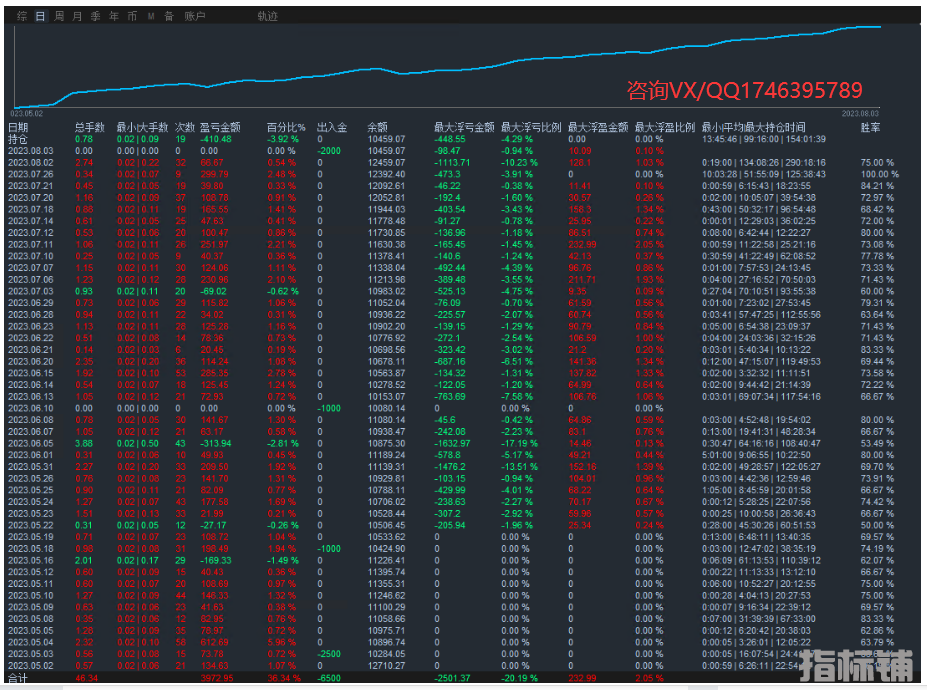Switch to the 月 monthly tab
This screenshot has height=690, width=927.
77,16
